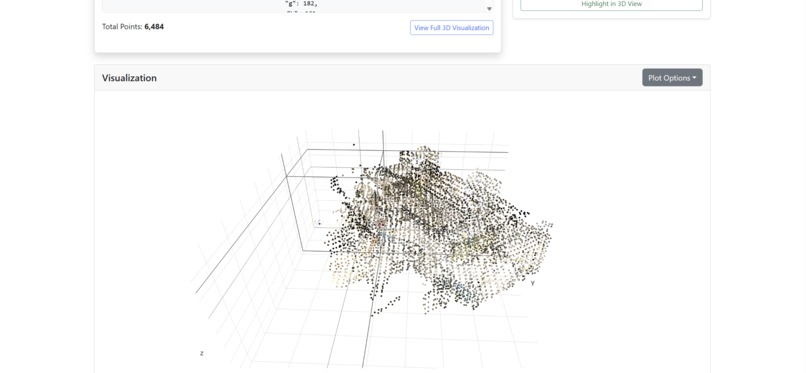Click the 3D point cloud plot

[x=402, y=232]
